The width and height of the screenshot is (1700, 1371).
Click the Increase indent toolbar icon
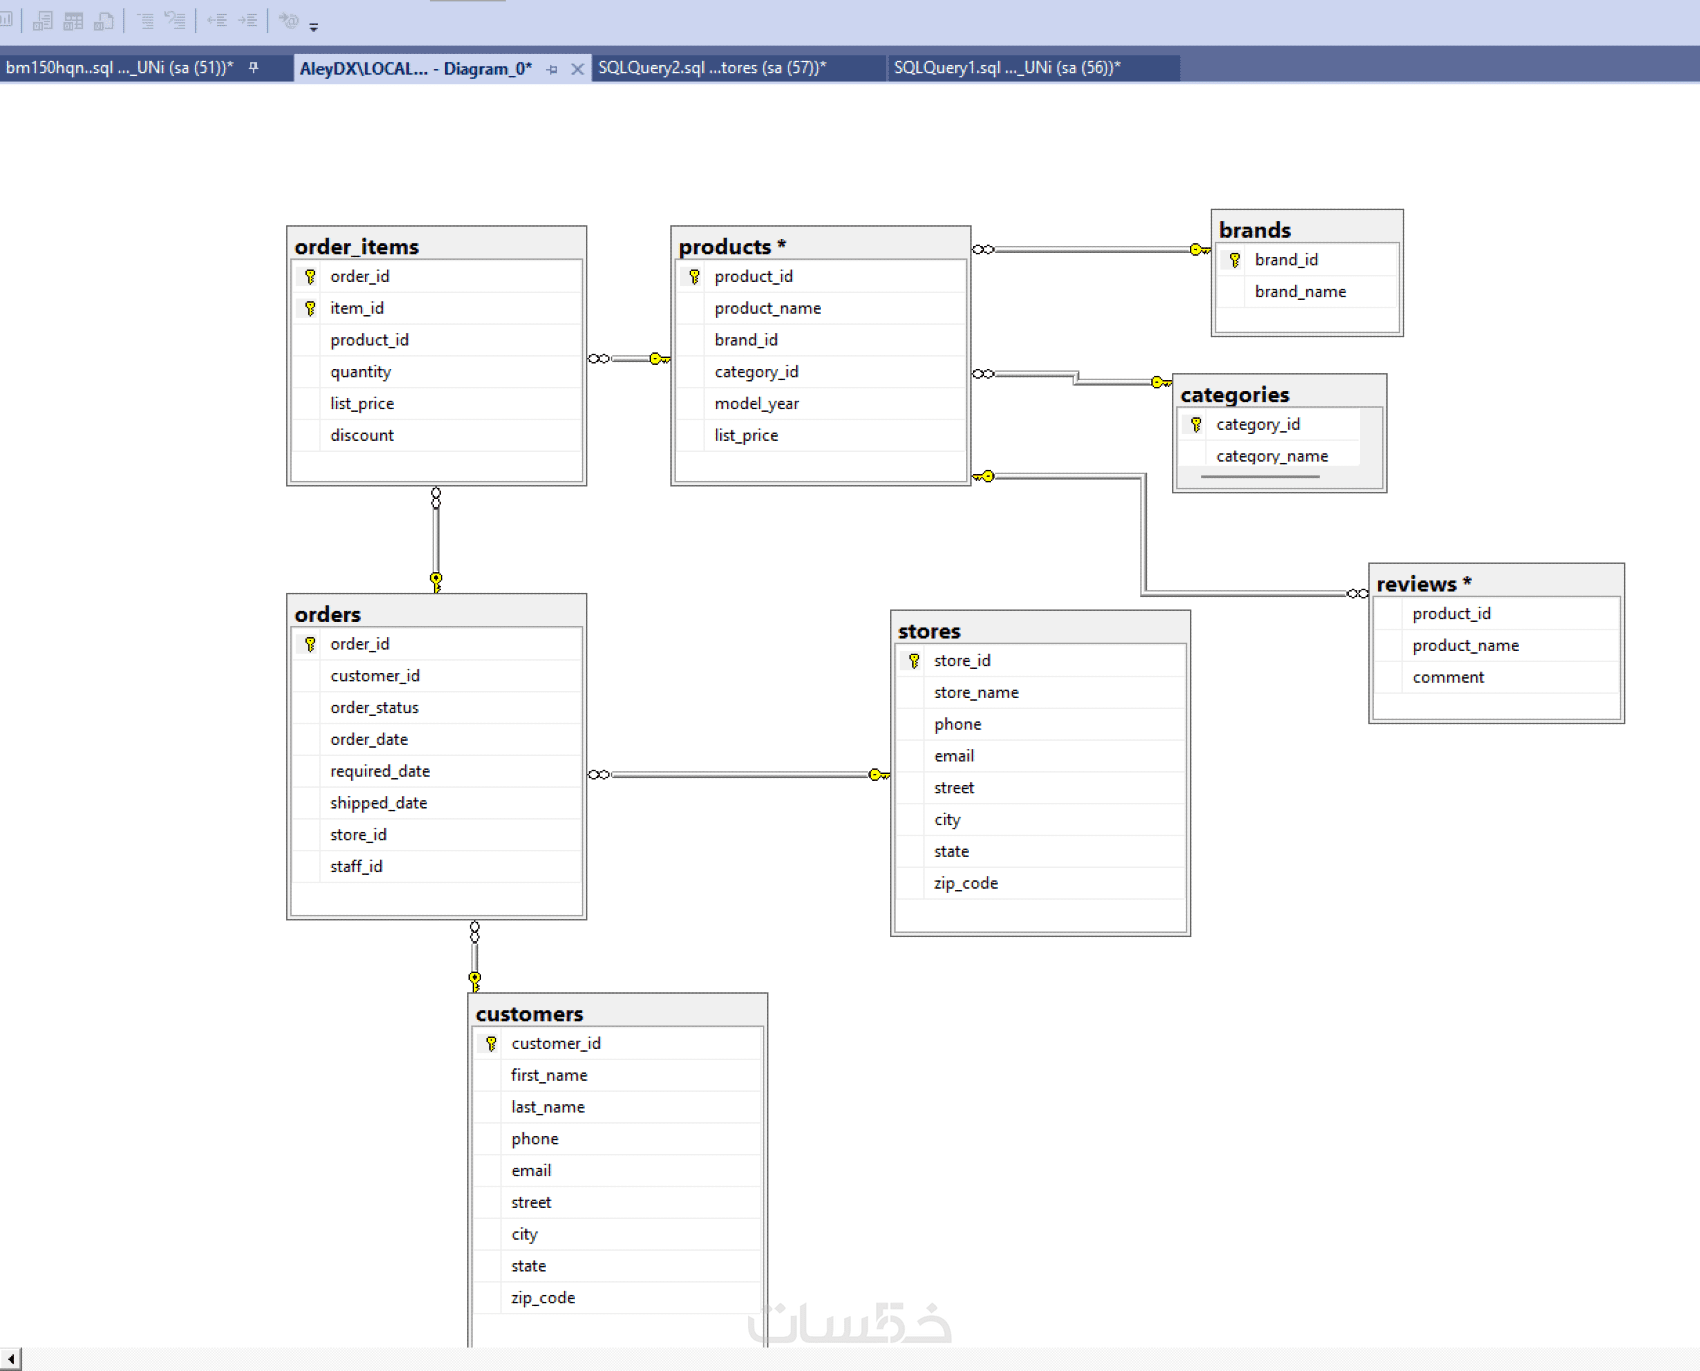tap(247, 20)
